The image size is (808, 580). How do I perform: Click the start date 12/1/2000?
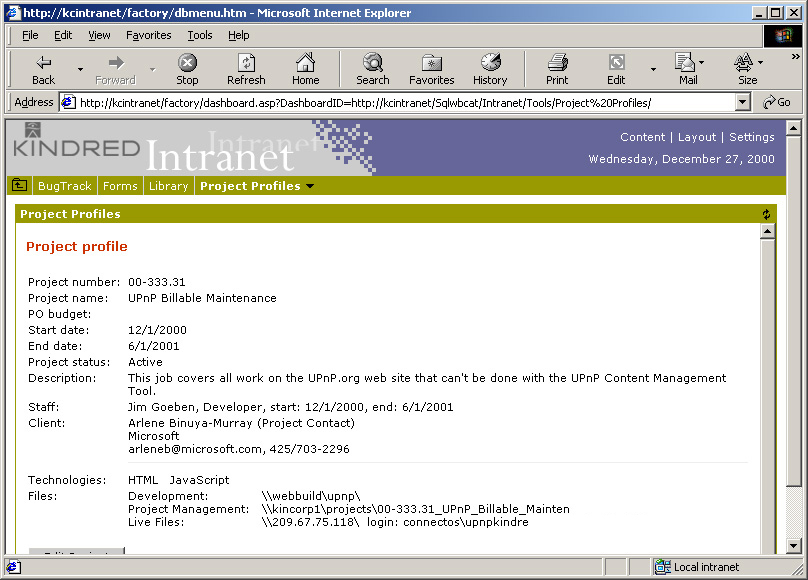point(157,330)
